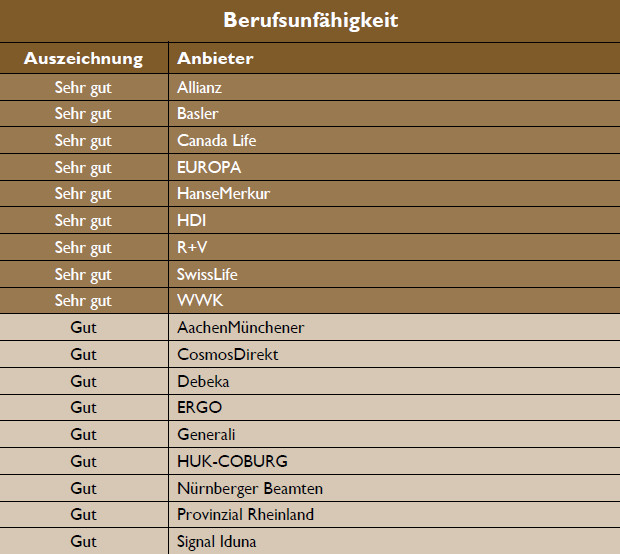Select the WWK provider entry
The image size is (620, 554).
[x=195, y=301]
